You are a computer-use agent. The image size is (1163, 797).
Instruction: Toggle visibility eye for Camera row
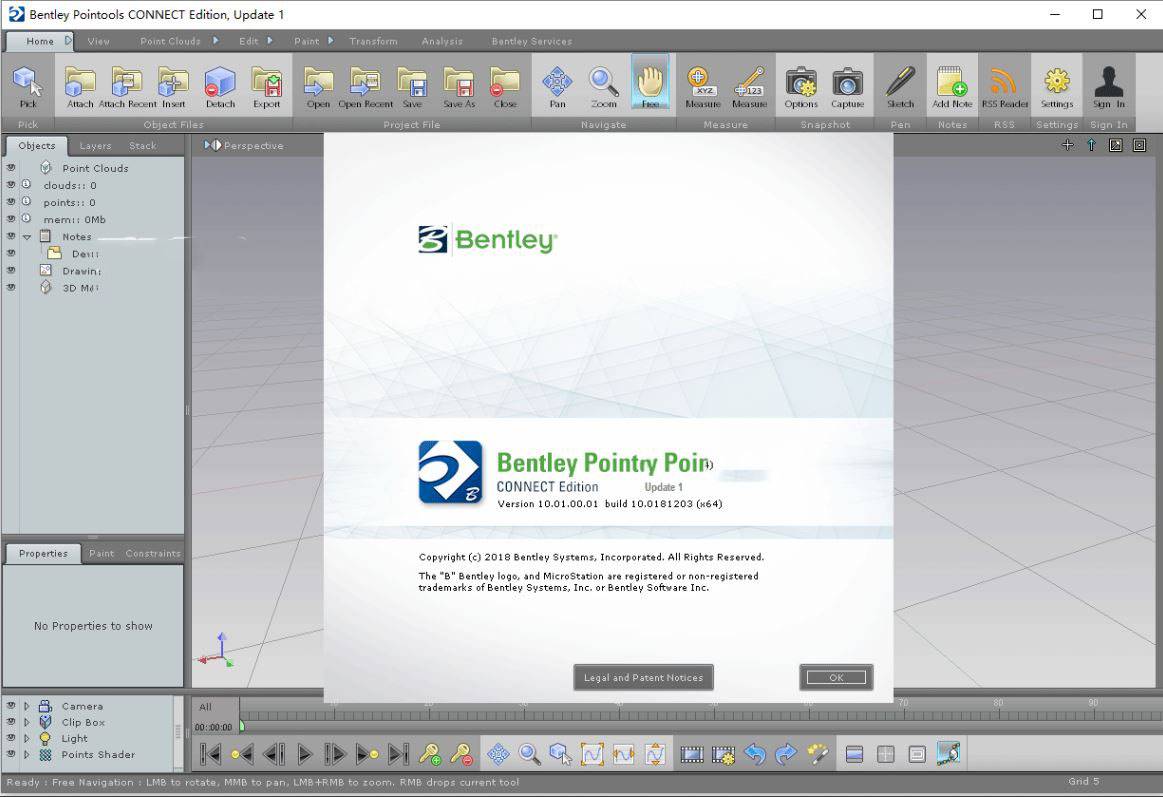(11, 706)
